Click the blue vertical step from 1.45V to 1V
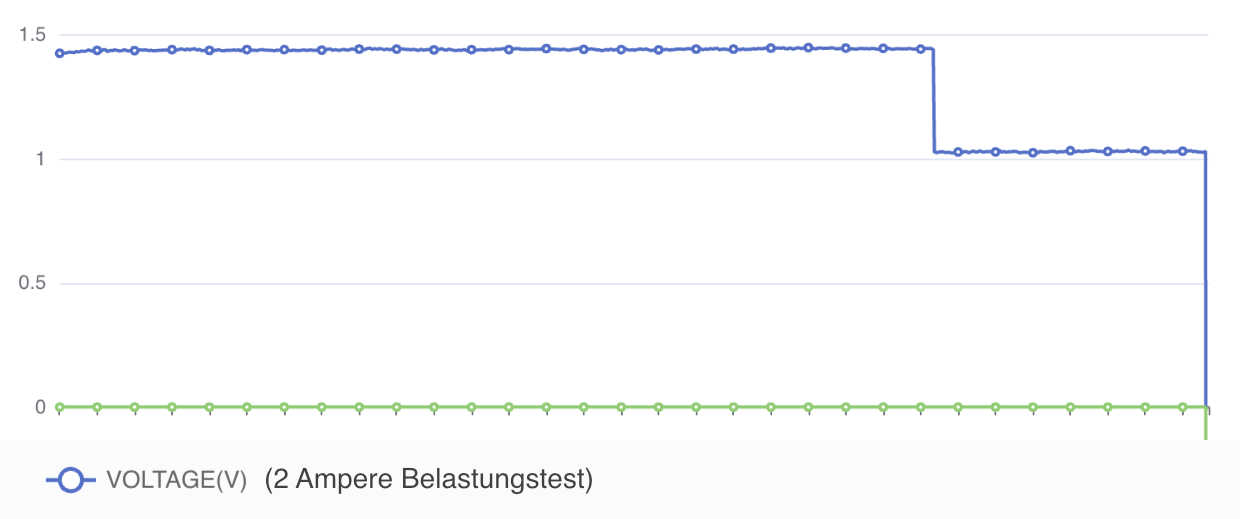Screen dimensions: 1240x519 pyautogui.click(x=933, y=100)
